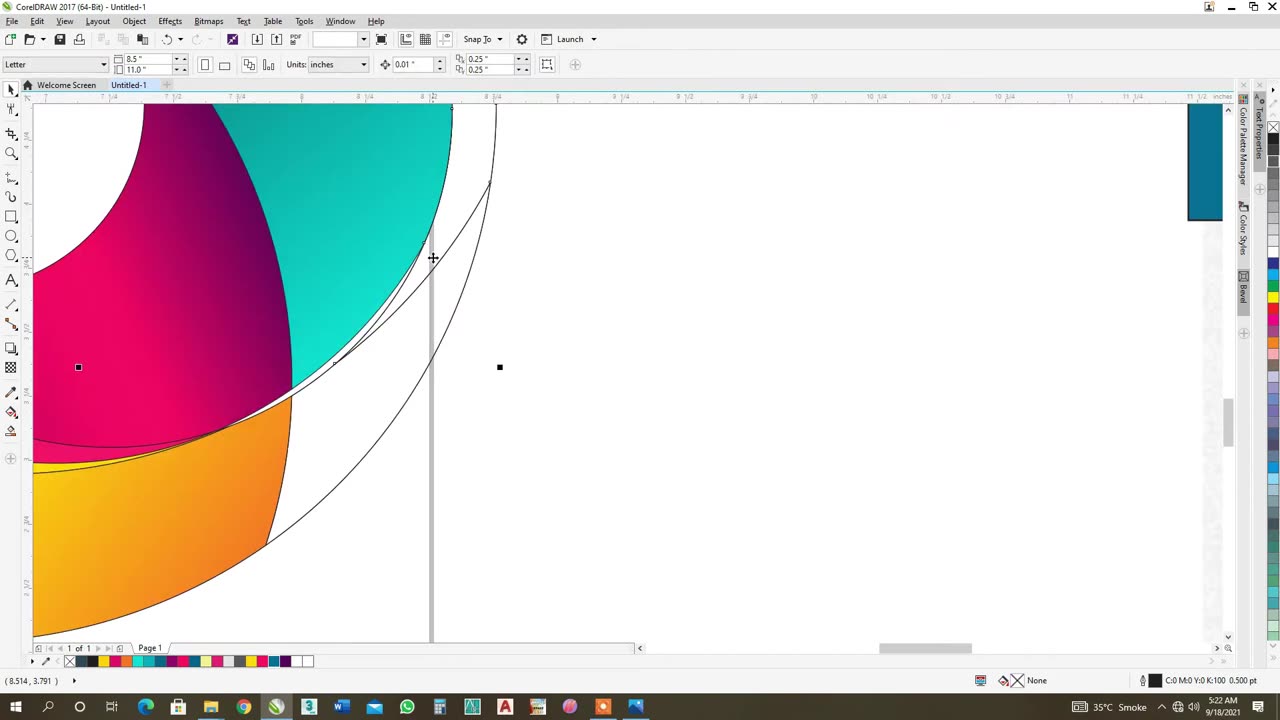1280x720 pixels.
Task: Switch to the Page 1 tab
Action: (149, 648)
